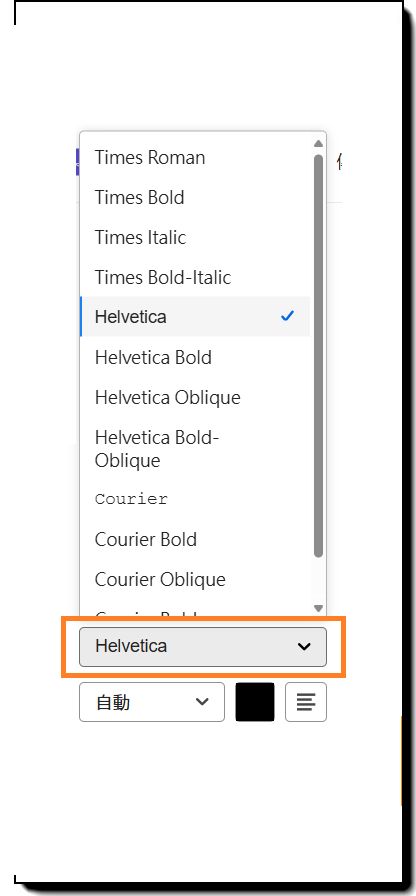The width and height of the screenshot is (416, 896).
Task: Select the Courier font option
Action: pyautogui.click(x=195, y=499)
